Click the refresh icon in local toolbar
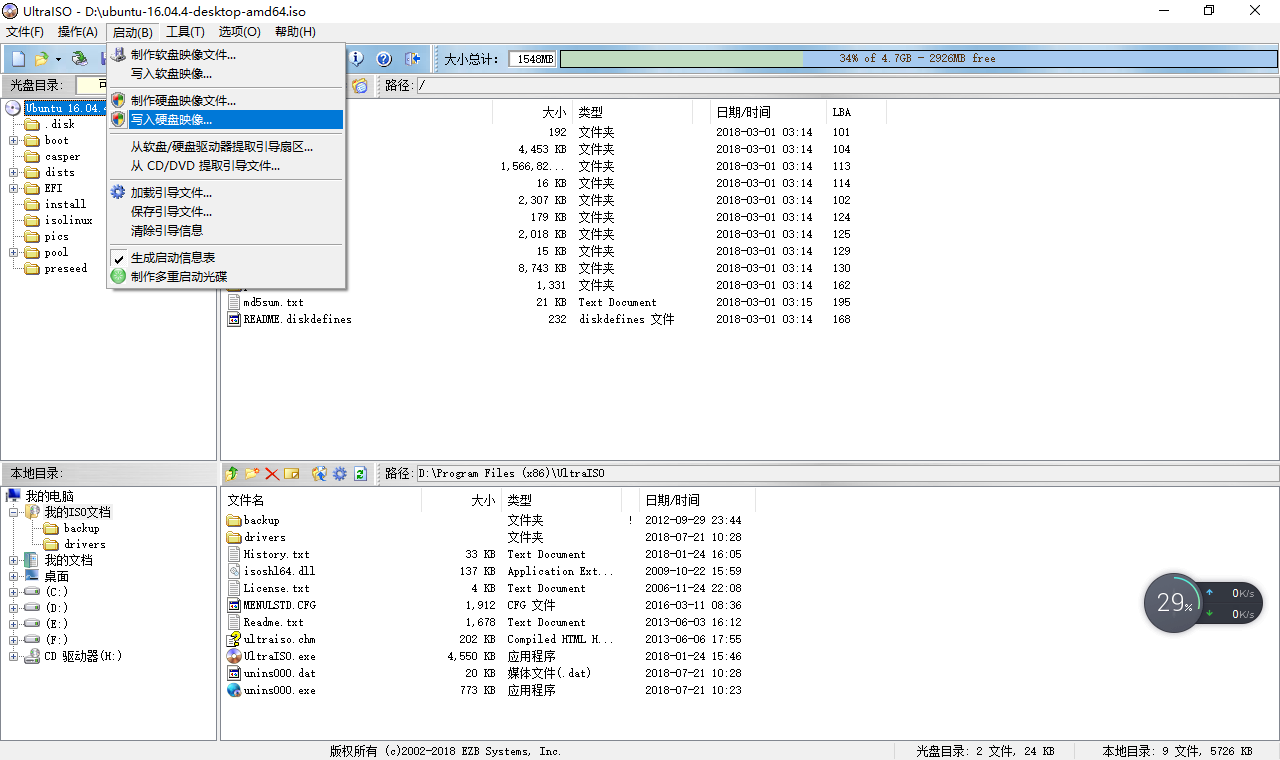Image resolution: width=1280 pixels, height=760 pixels. pos(360,473)
